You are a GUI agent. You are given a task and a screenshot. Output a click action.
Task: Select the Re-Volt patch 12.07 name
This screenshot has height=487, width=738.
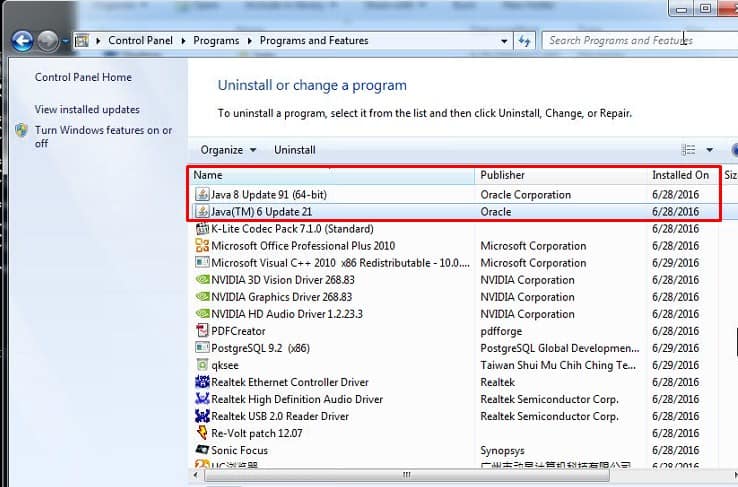click(257, 433)
